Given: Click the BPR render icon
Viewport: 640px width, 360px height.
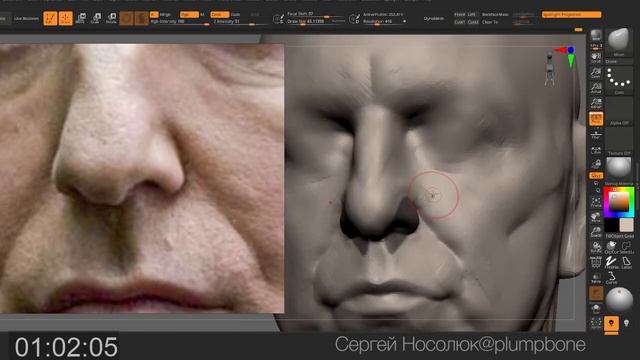Looking at the screenshot, I should [596, 36].
